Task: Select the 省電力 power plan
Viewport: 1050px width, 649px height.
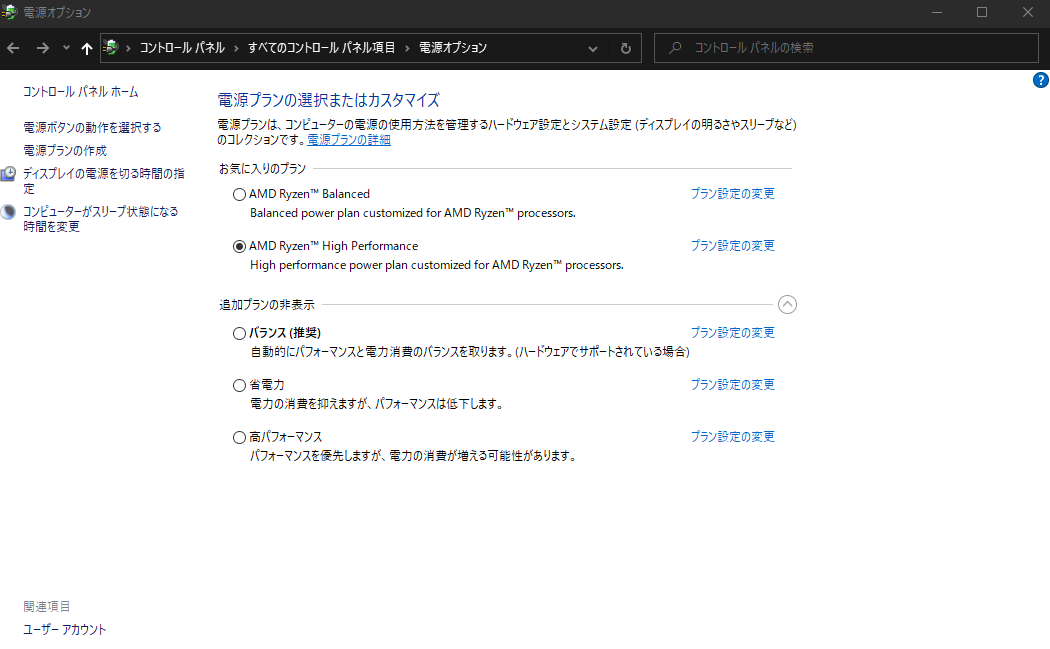Action: (239, 385)
